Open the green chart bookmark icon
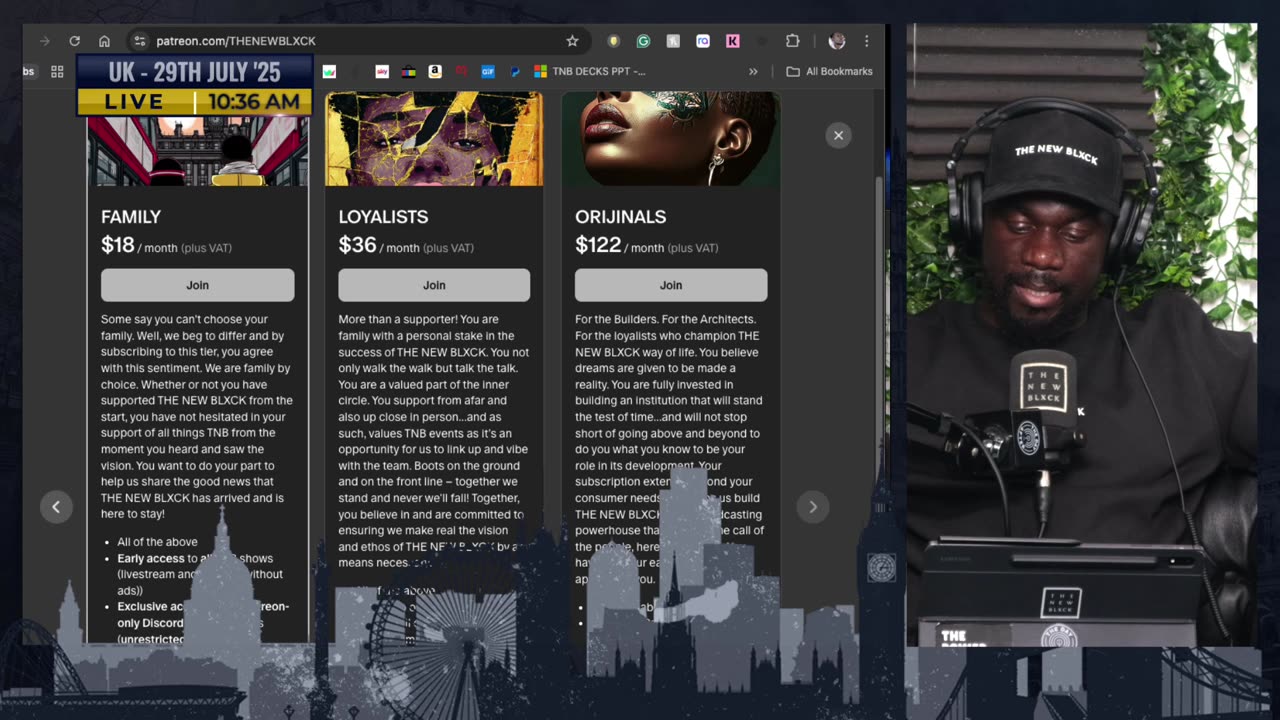This screenshot has width=1280, height=720. [329, 72]
